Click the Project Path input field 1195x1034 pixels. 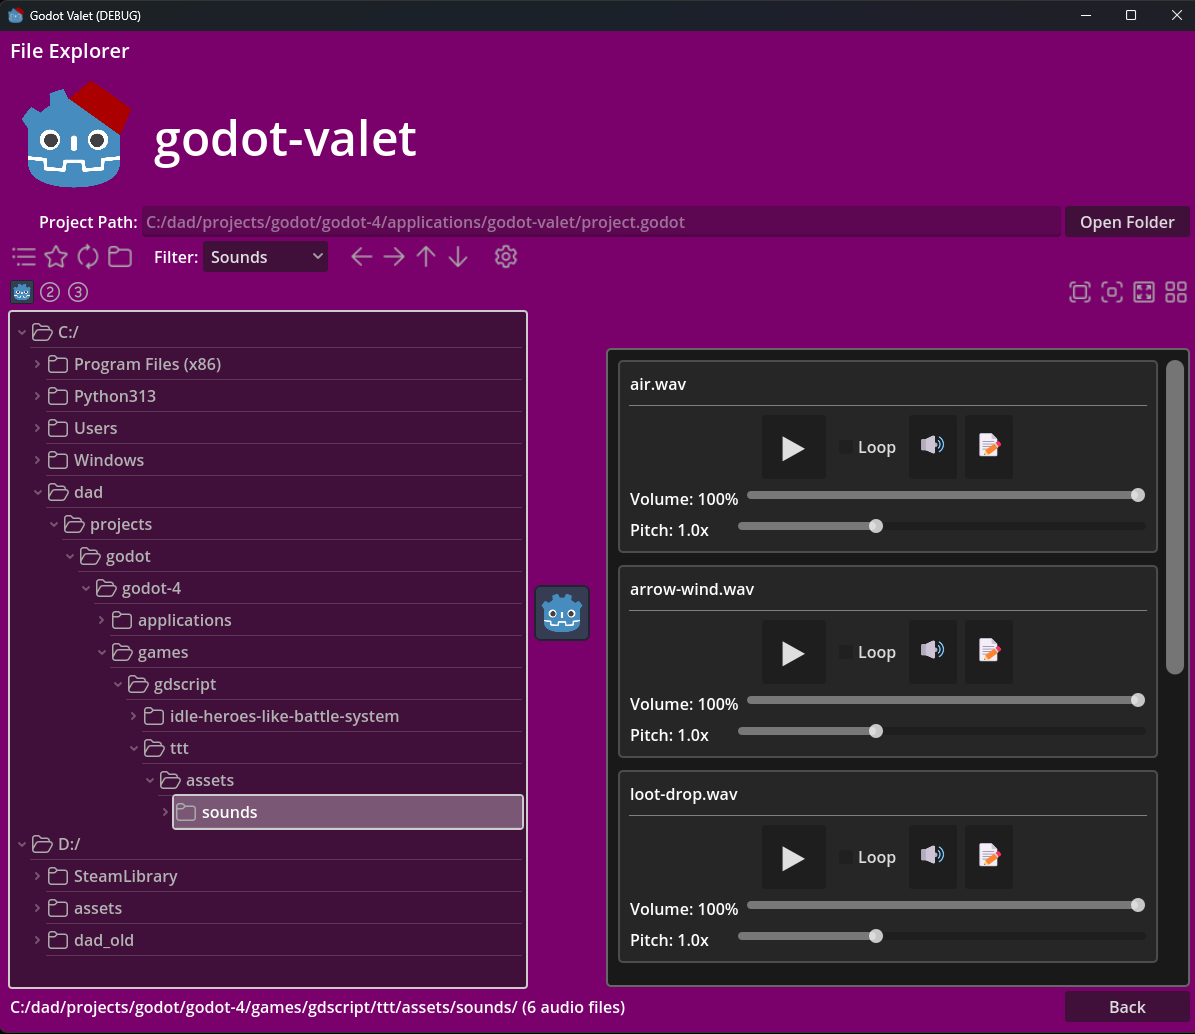pos(601,222)
